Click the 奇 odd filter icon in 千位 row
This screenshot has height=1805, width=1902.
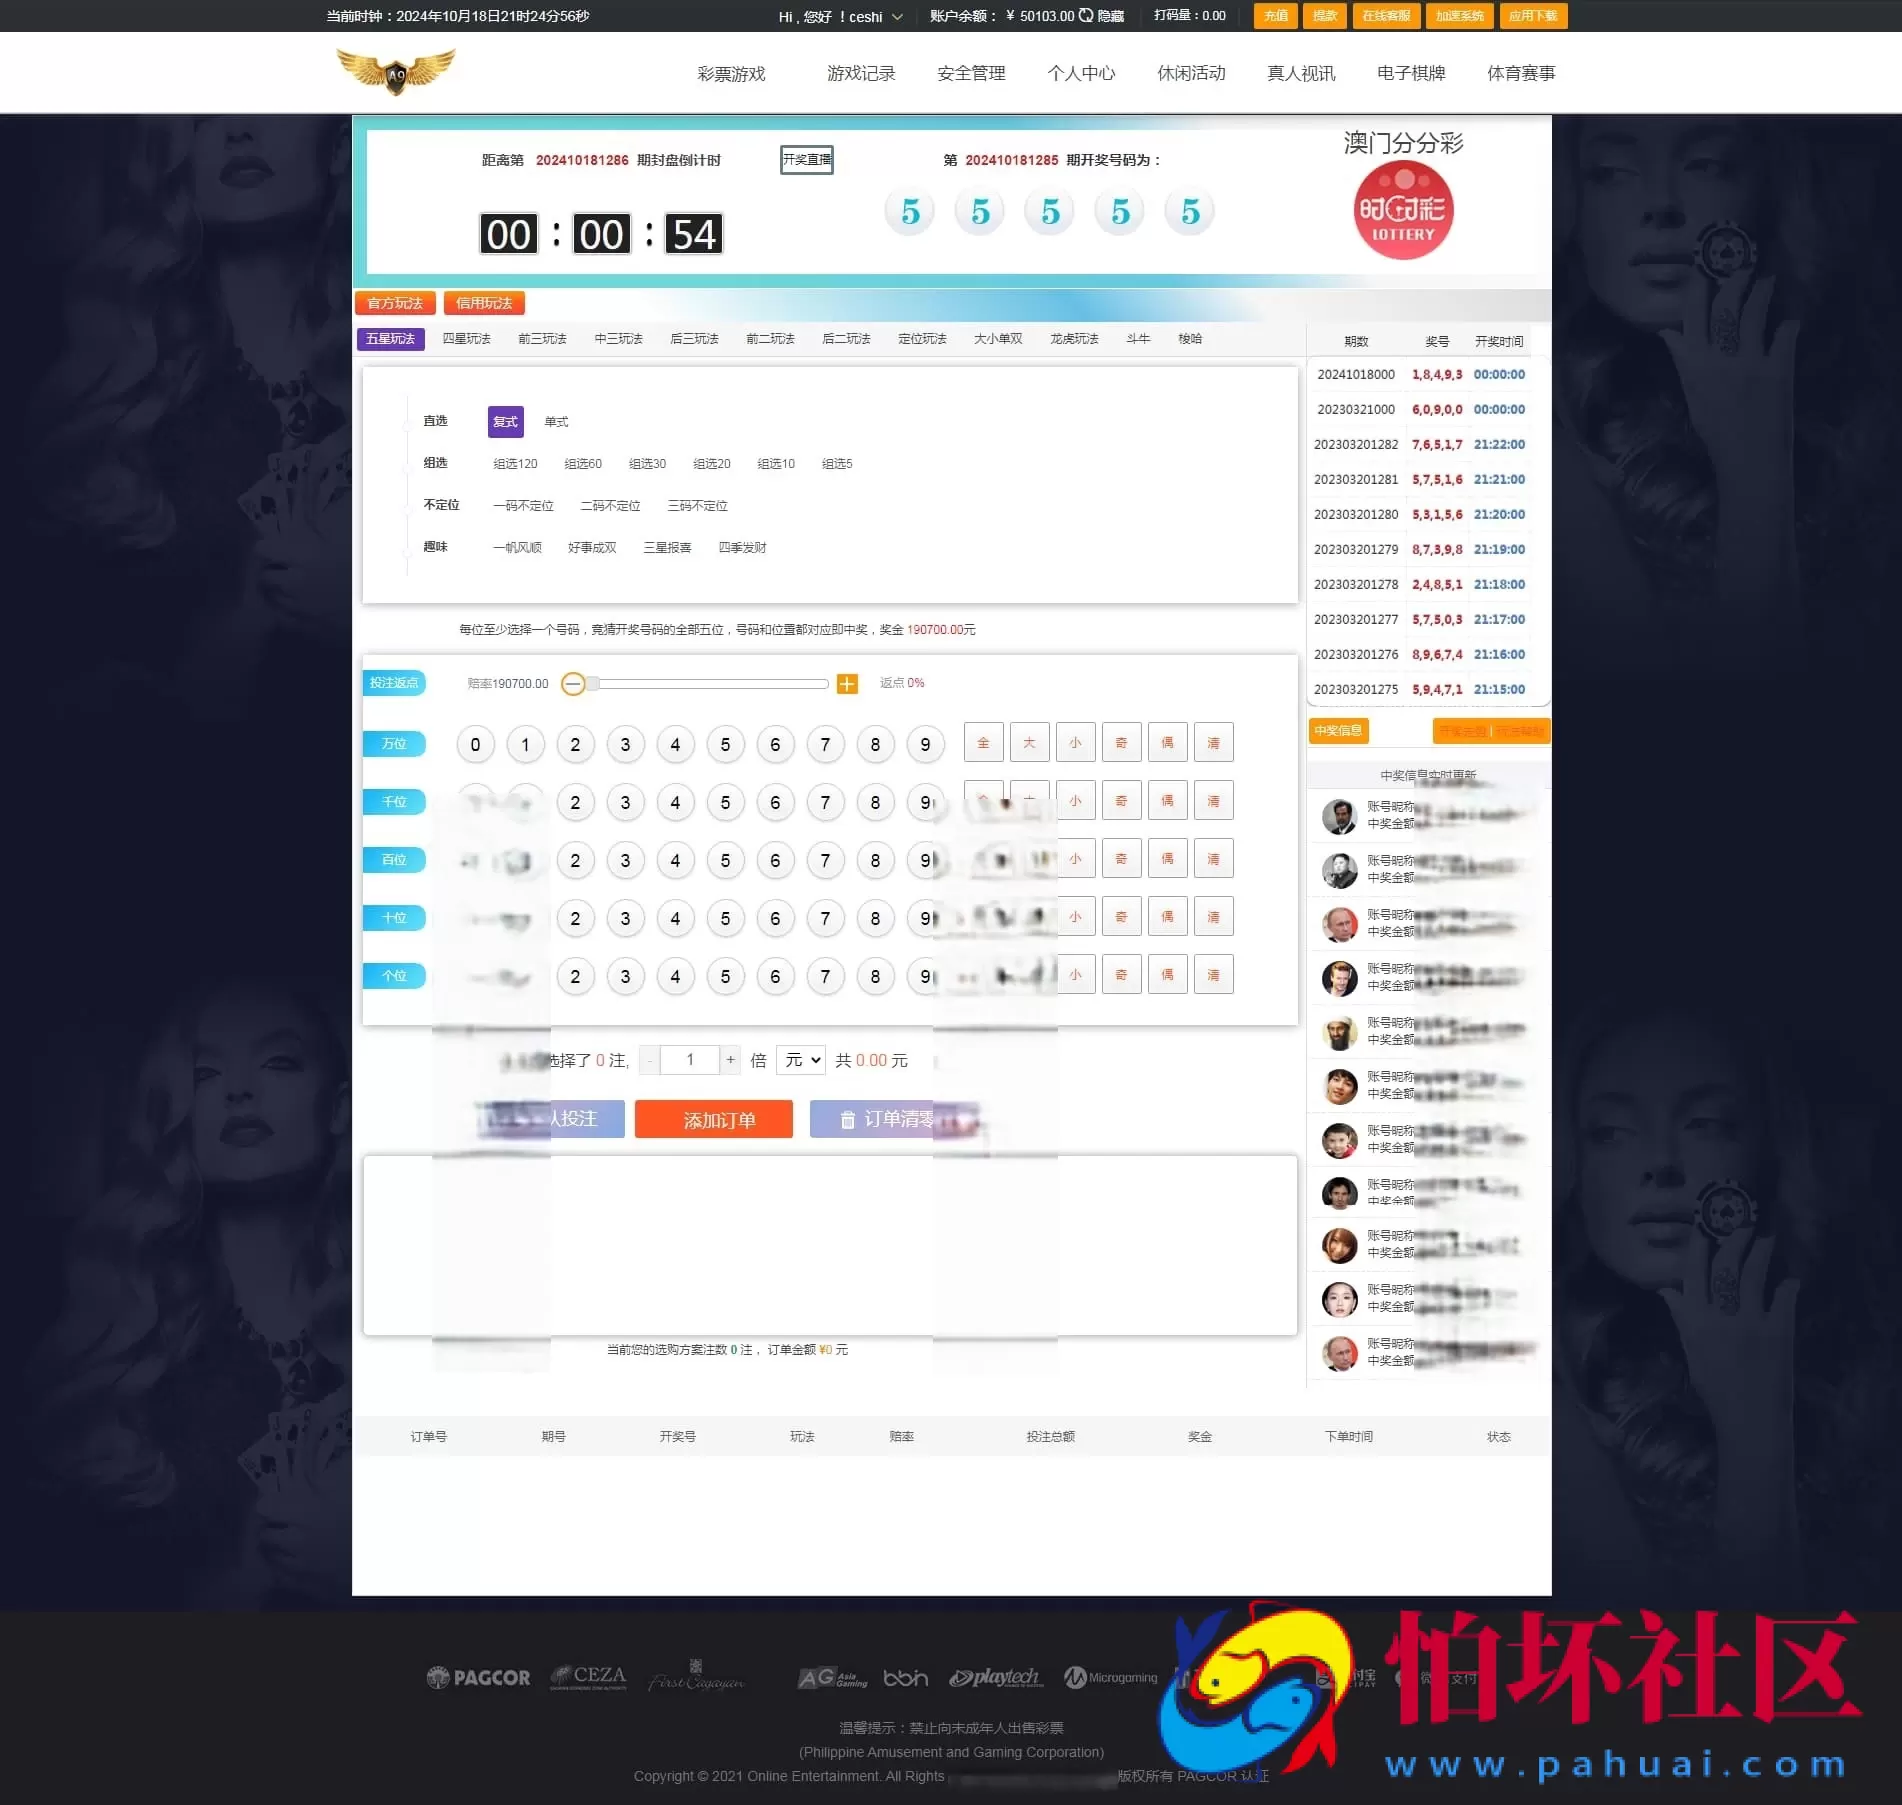point(1121,800)
